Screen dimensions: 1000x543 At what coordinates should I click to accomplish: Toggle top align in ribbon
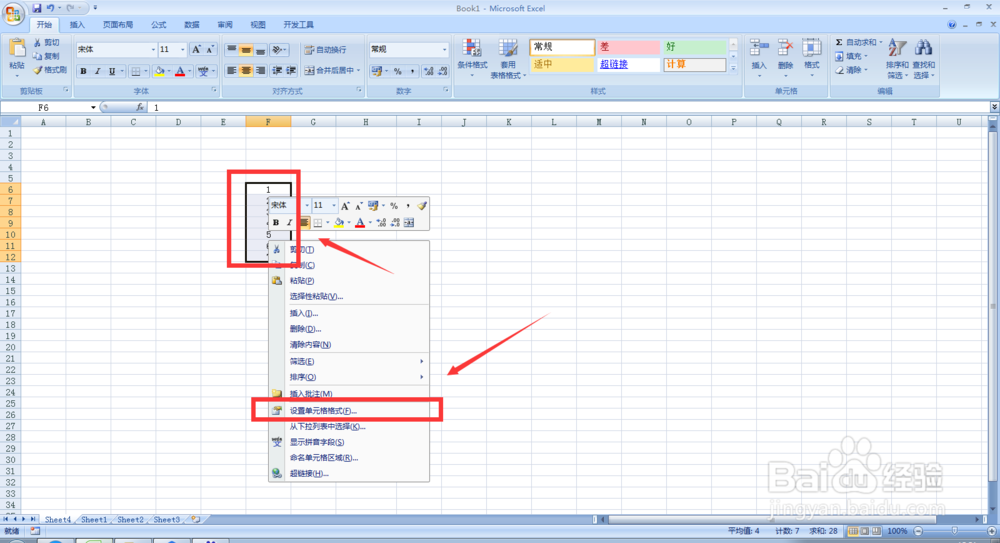point(232,49)
